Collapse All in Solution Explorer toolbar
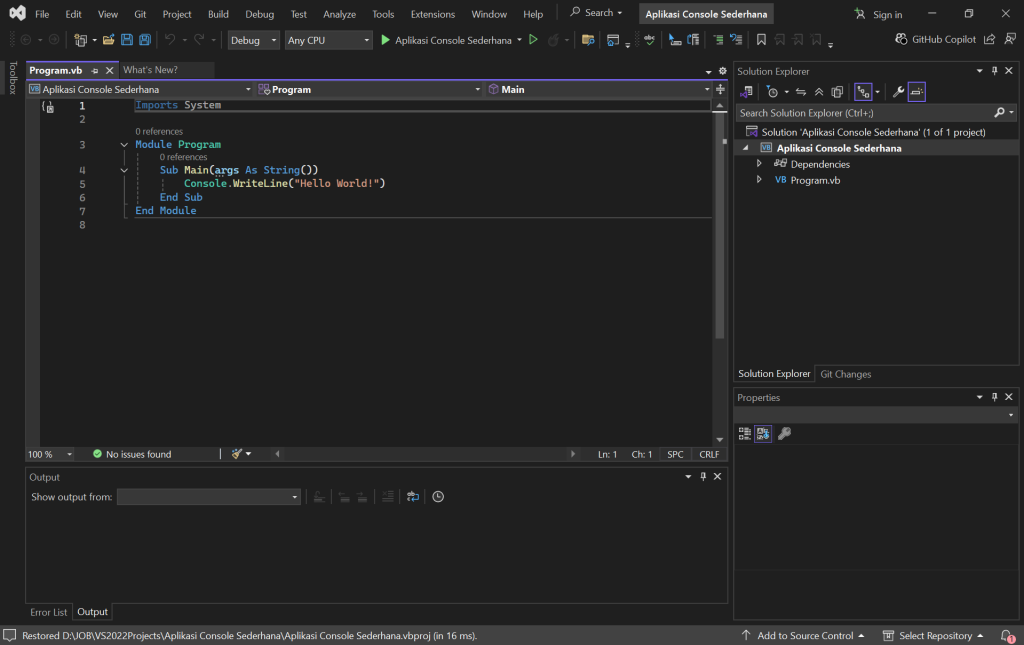This screenshot has height=645, width=1024. 819,92
